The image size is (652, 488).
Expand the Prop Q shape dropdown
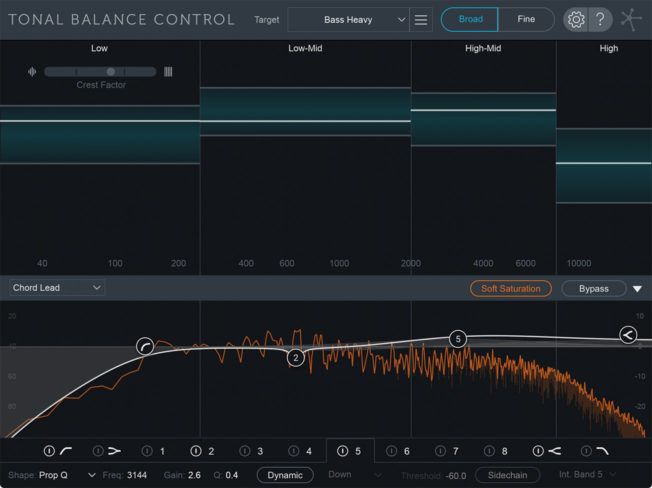click(x=68, y=475)
